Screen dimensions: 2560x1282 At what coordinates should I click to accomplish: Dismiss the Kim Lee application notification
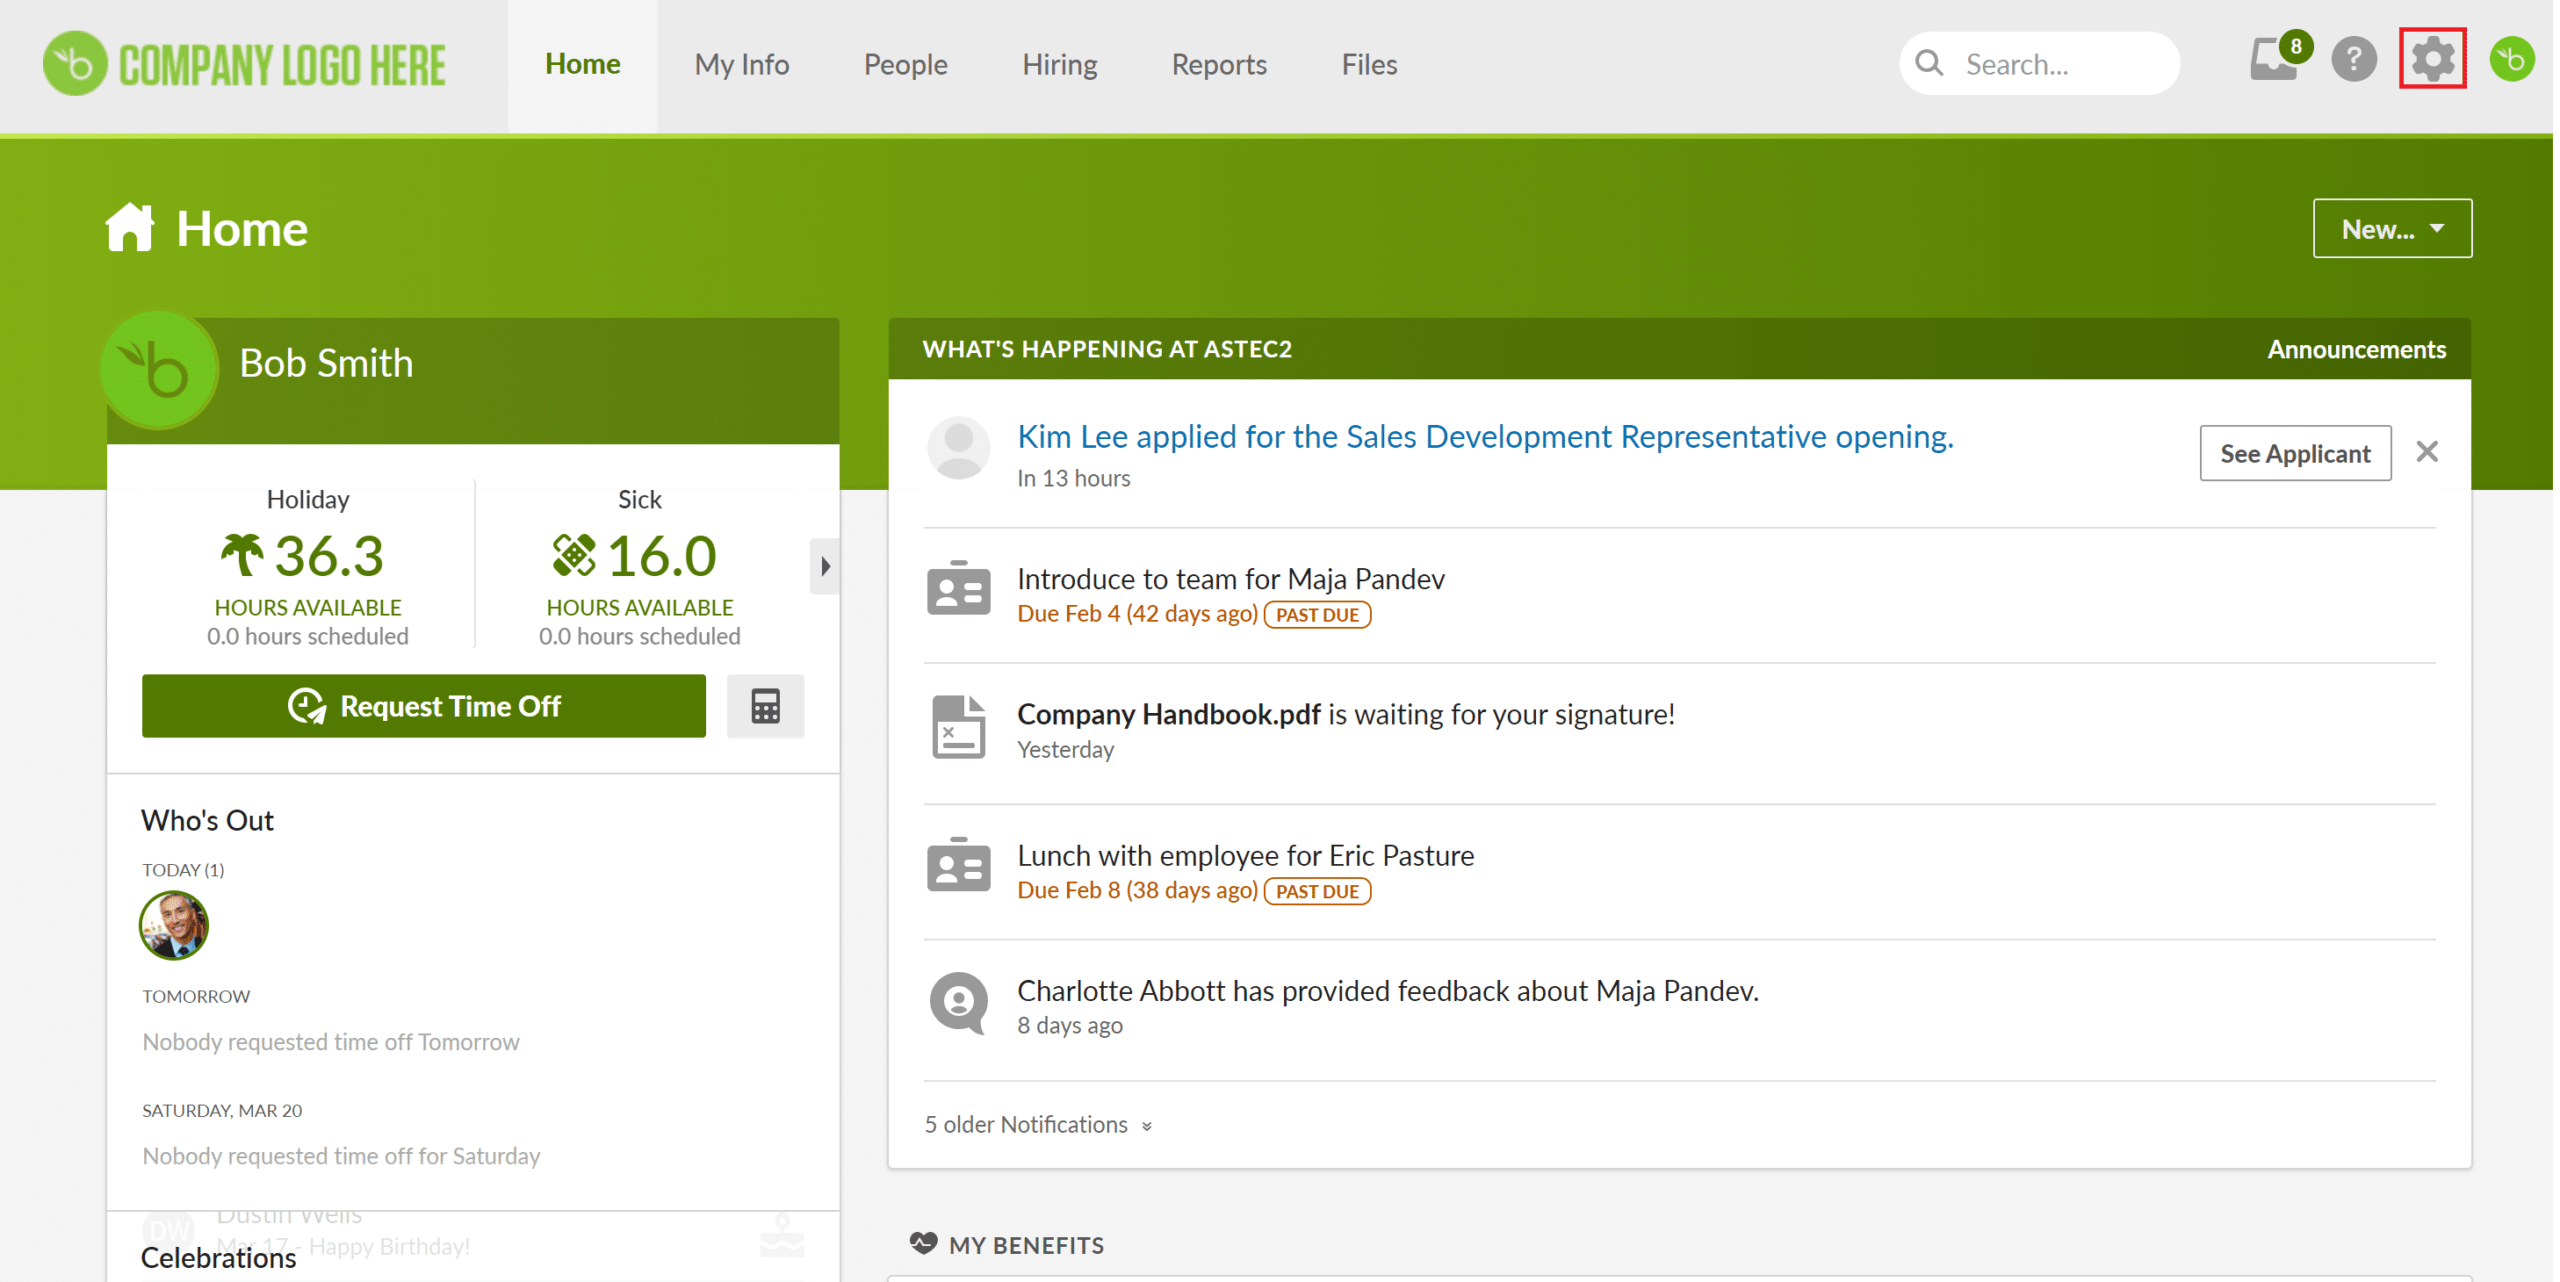(x=2426, y=452)
